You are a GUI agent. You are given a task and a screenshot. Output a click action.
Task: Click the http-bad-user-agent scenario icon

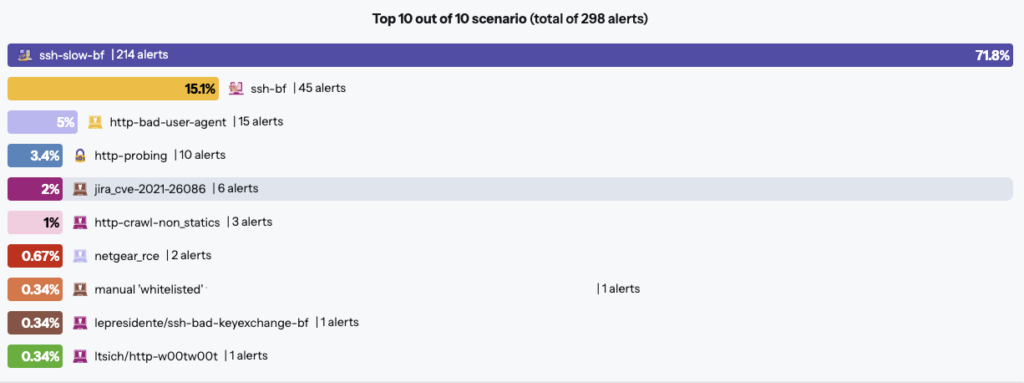(x=95, y=122)
